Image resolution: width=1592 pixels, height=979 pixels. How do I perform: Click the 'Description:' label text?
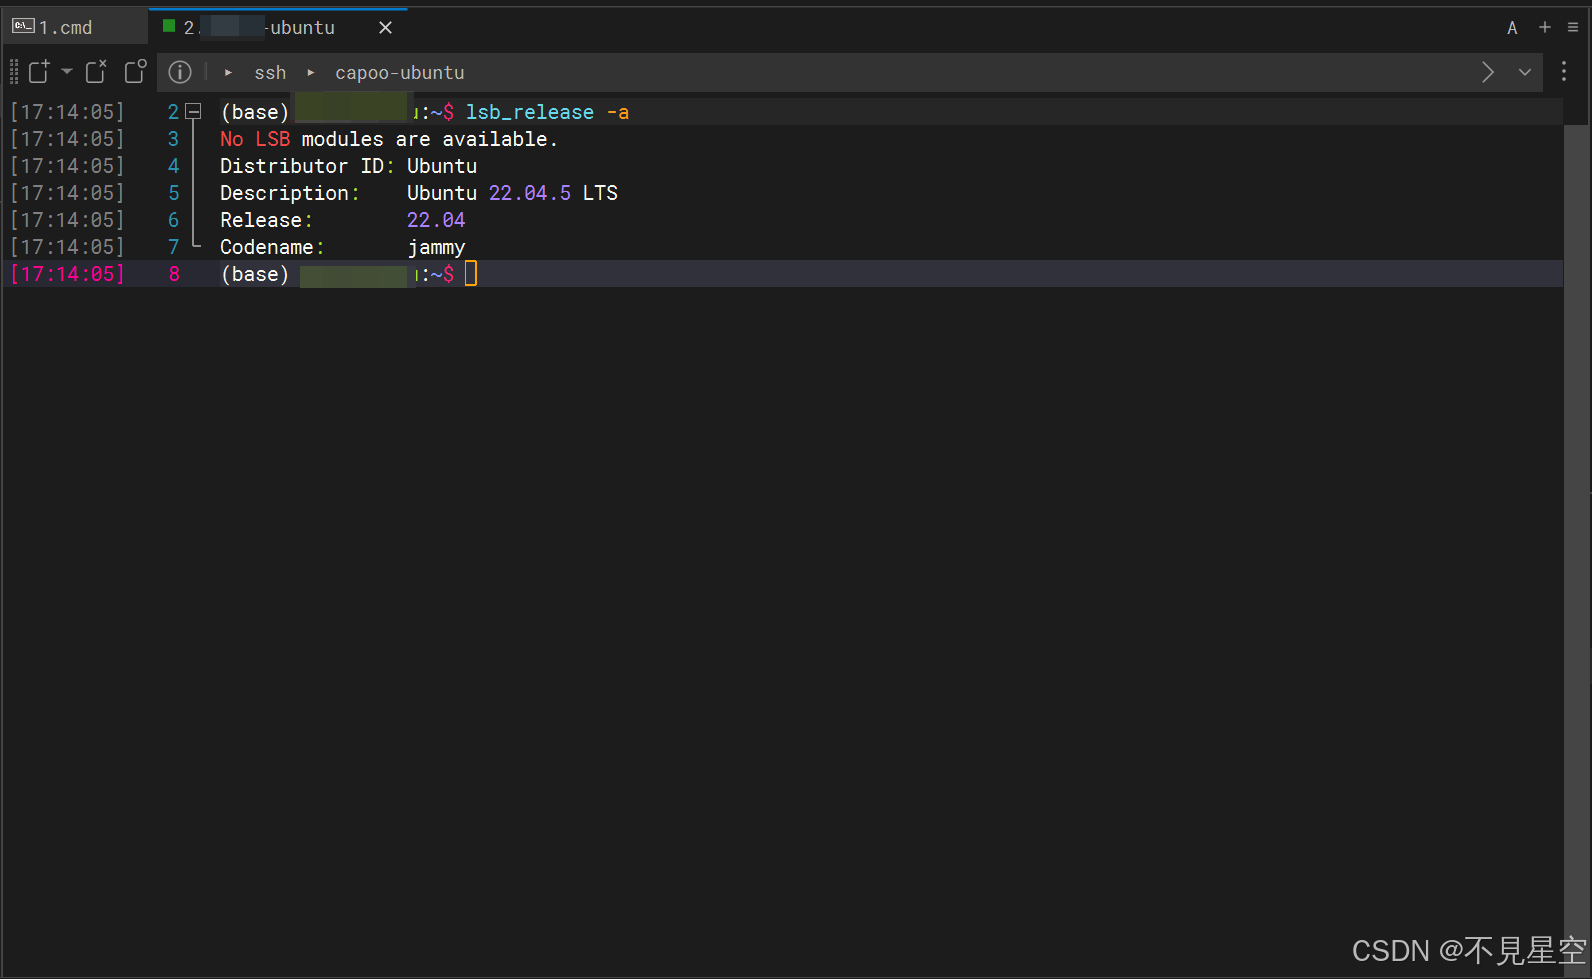[290, 193]
